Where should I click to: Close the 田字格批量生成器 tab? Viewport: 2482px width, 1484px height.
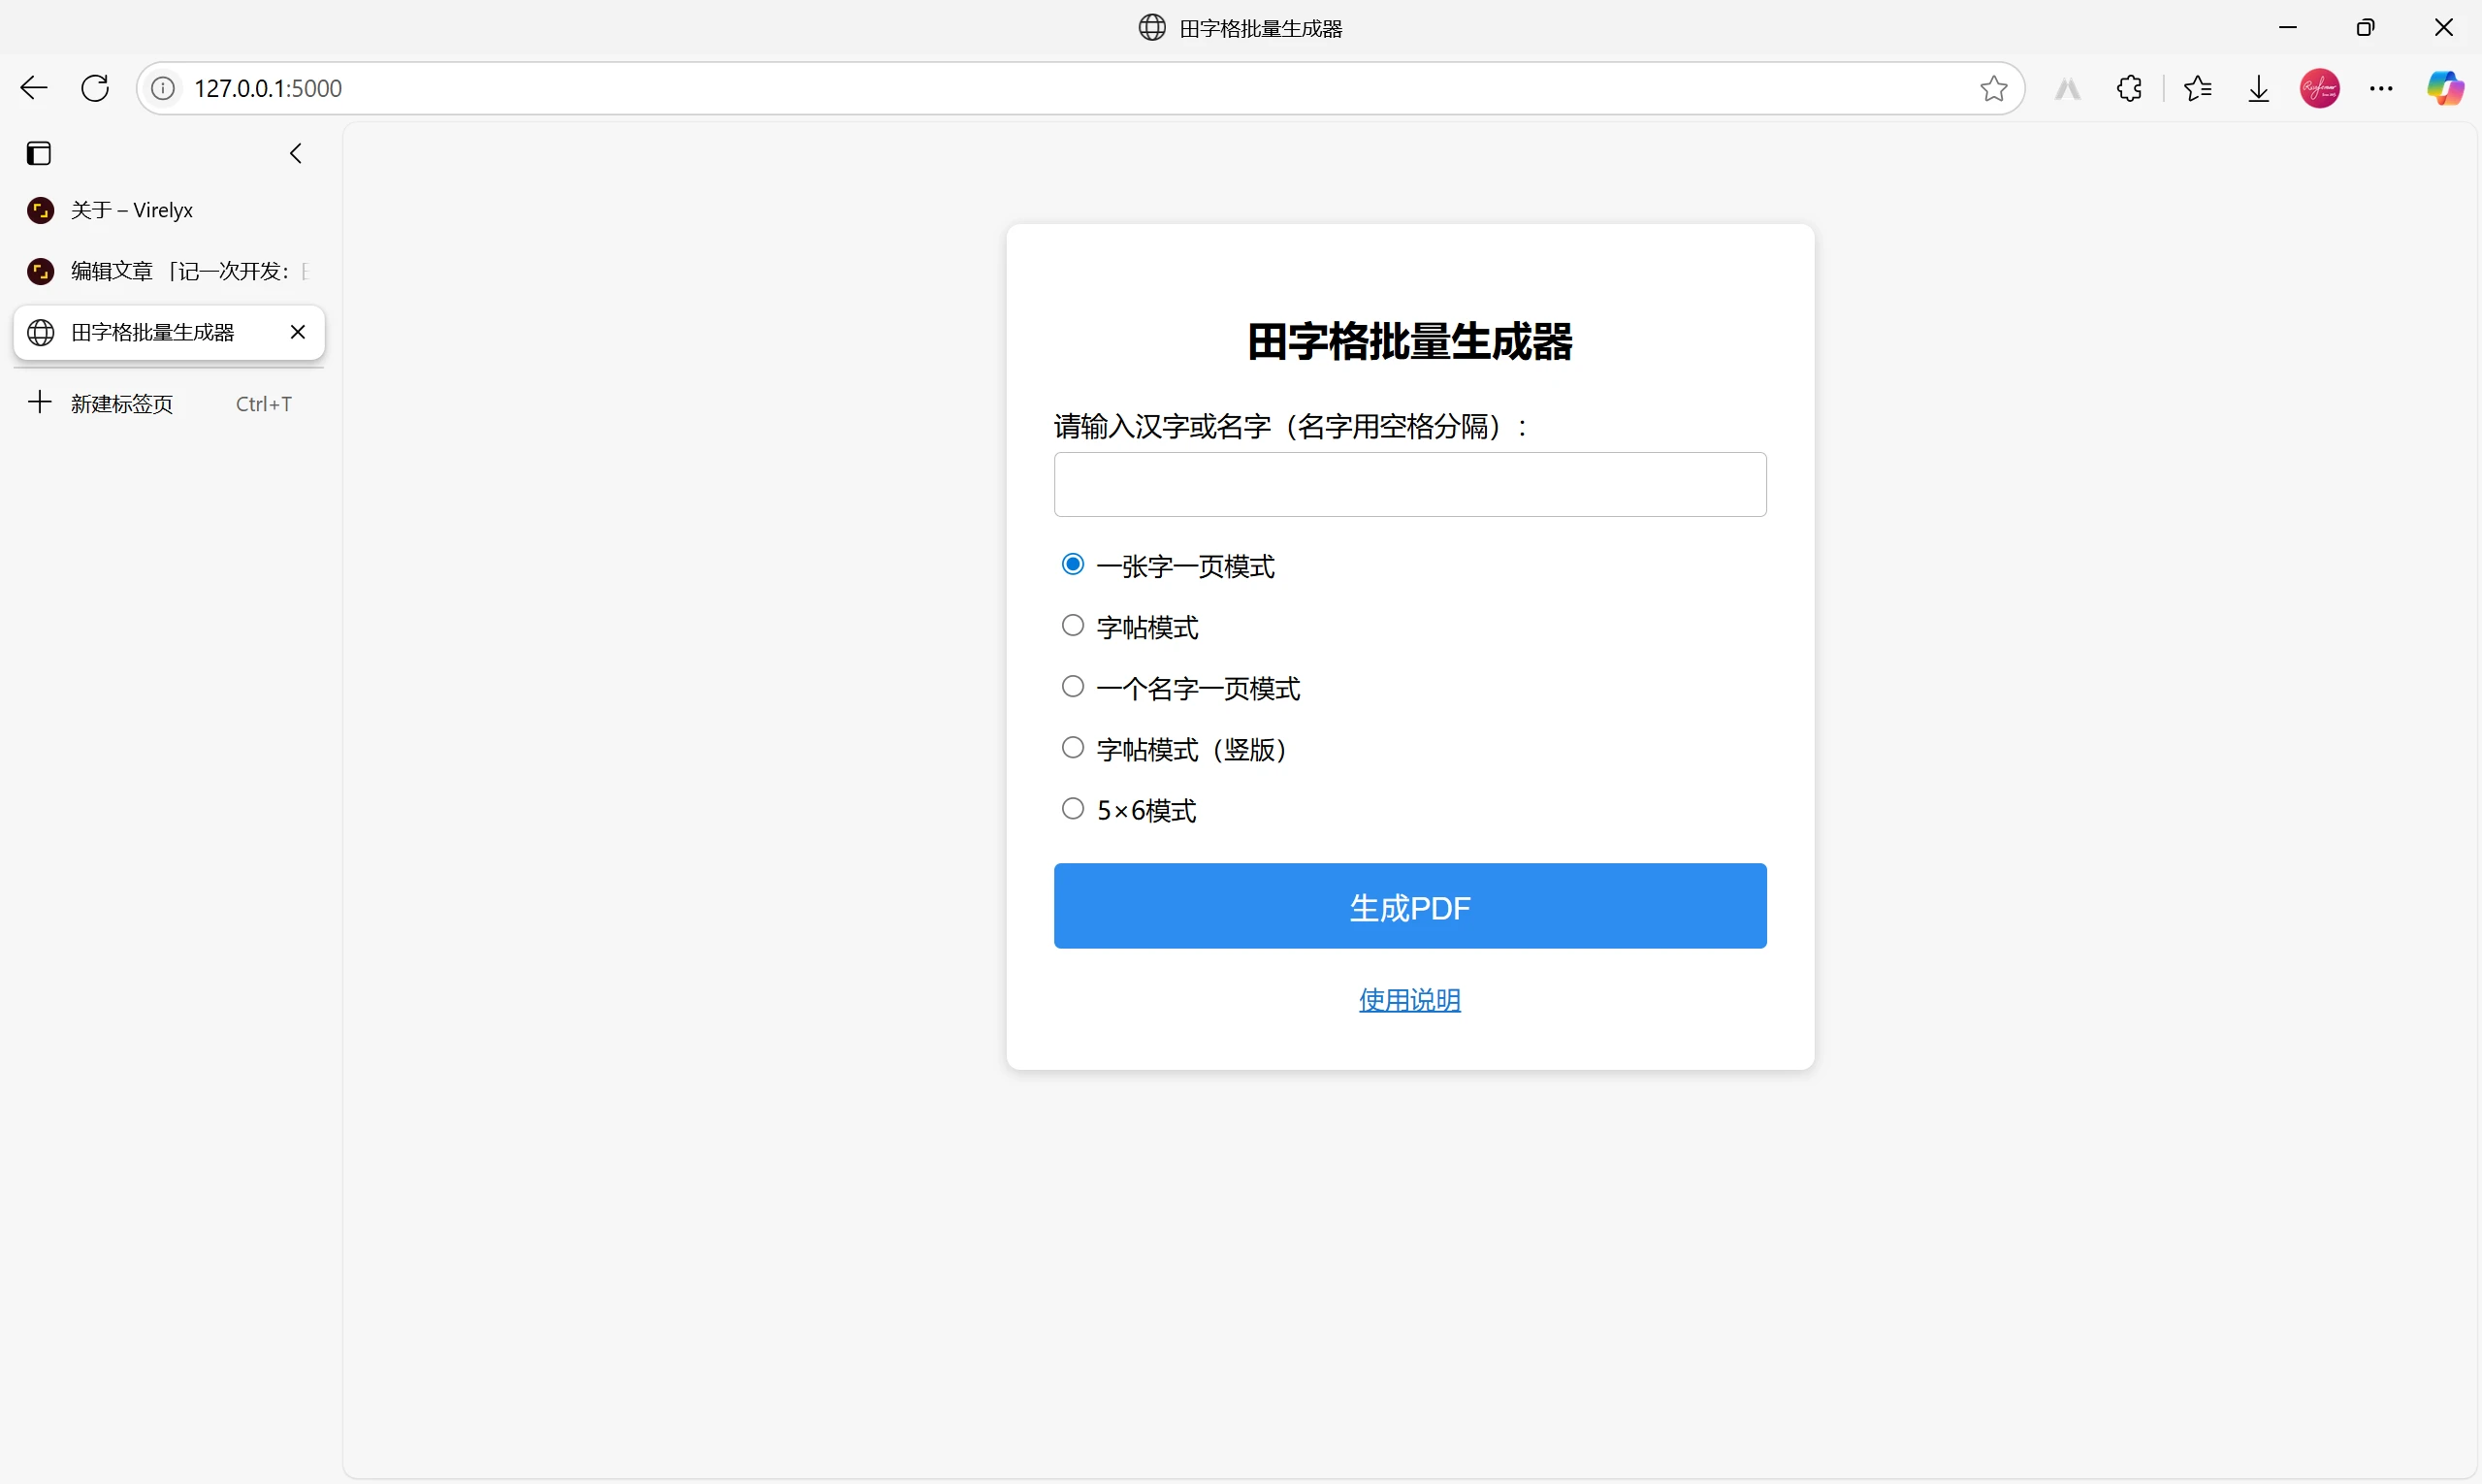click(x=297, y=332)
